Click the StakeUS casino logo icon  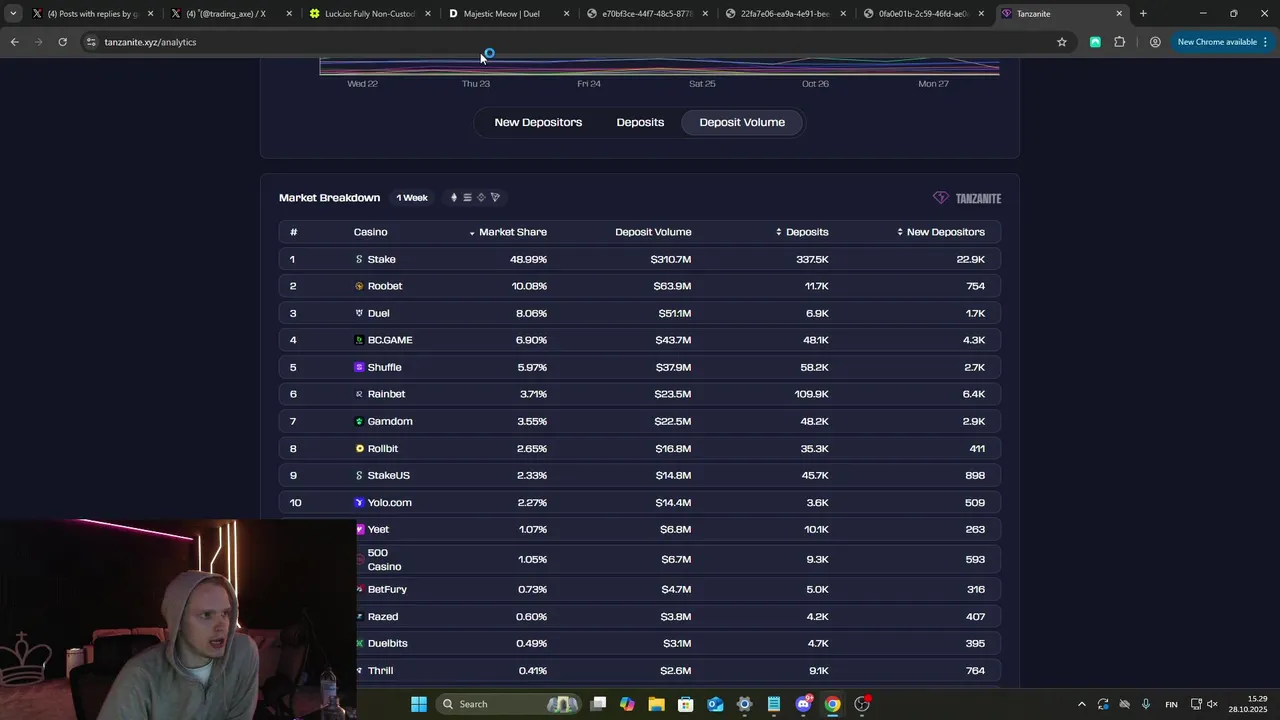pos(359,475)
